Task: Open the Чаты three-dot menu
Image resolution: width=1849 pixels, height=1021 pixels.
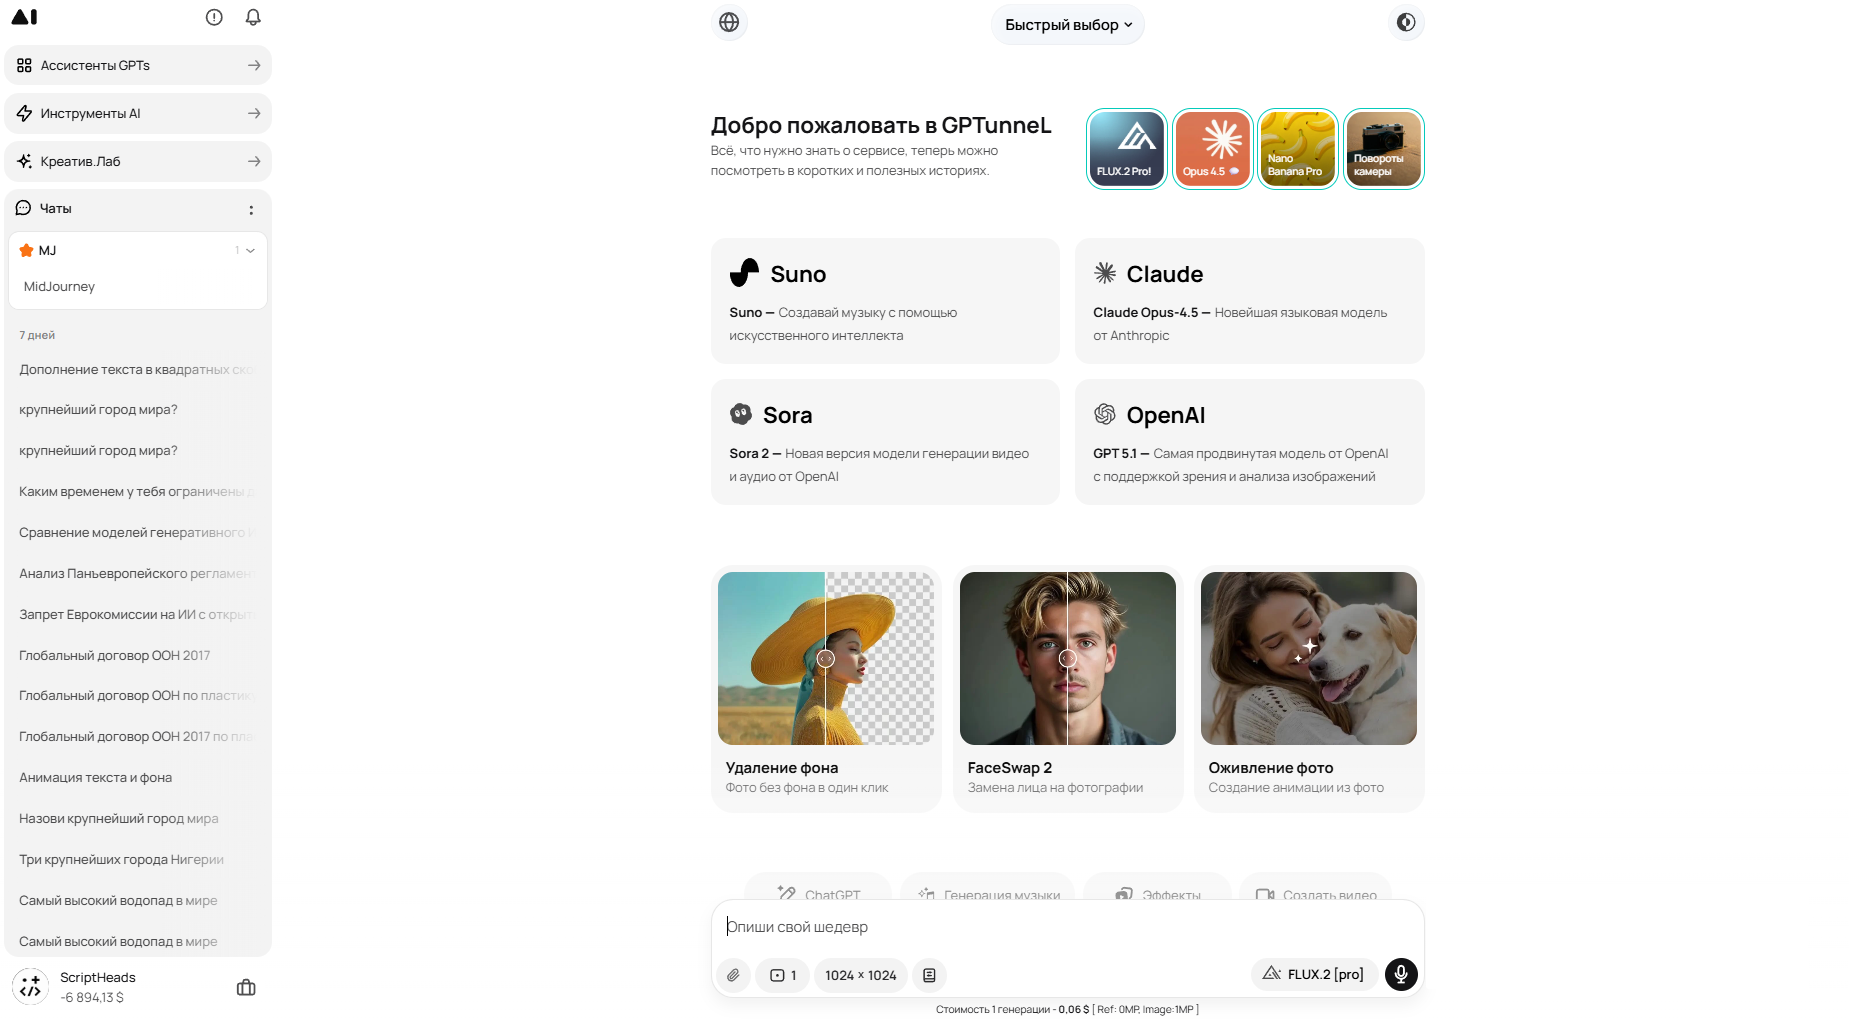Action: (x=251, y=209)
